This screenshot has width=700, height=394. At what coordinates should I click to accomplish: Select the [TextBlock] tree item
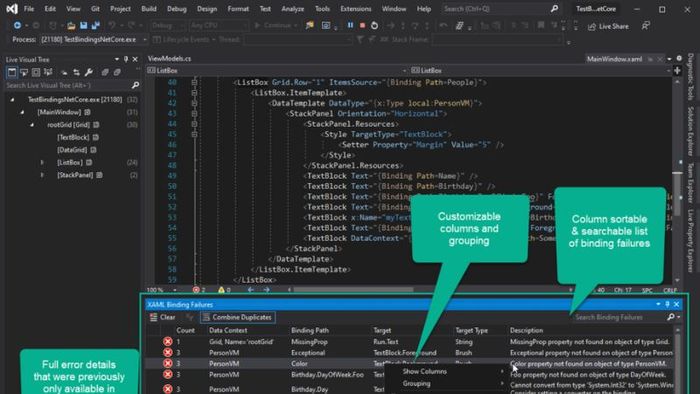point(73,137)
